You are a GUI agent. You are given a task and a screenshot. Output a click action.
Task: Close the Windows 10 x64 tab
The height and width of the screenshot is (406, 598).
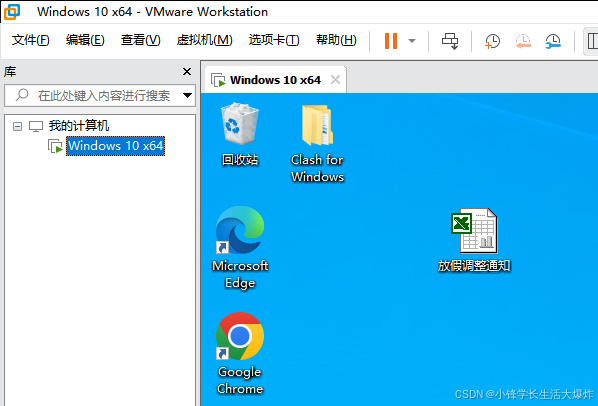335,80
